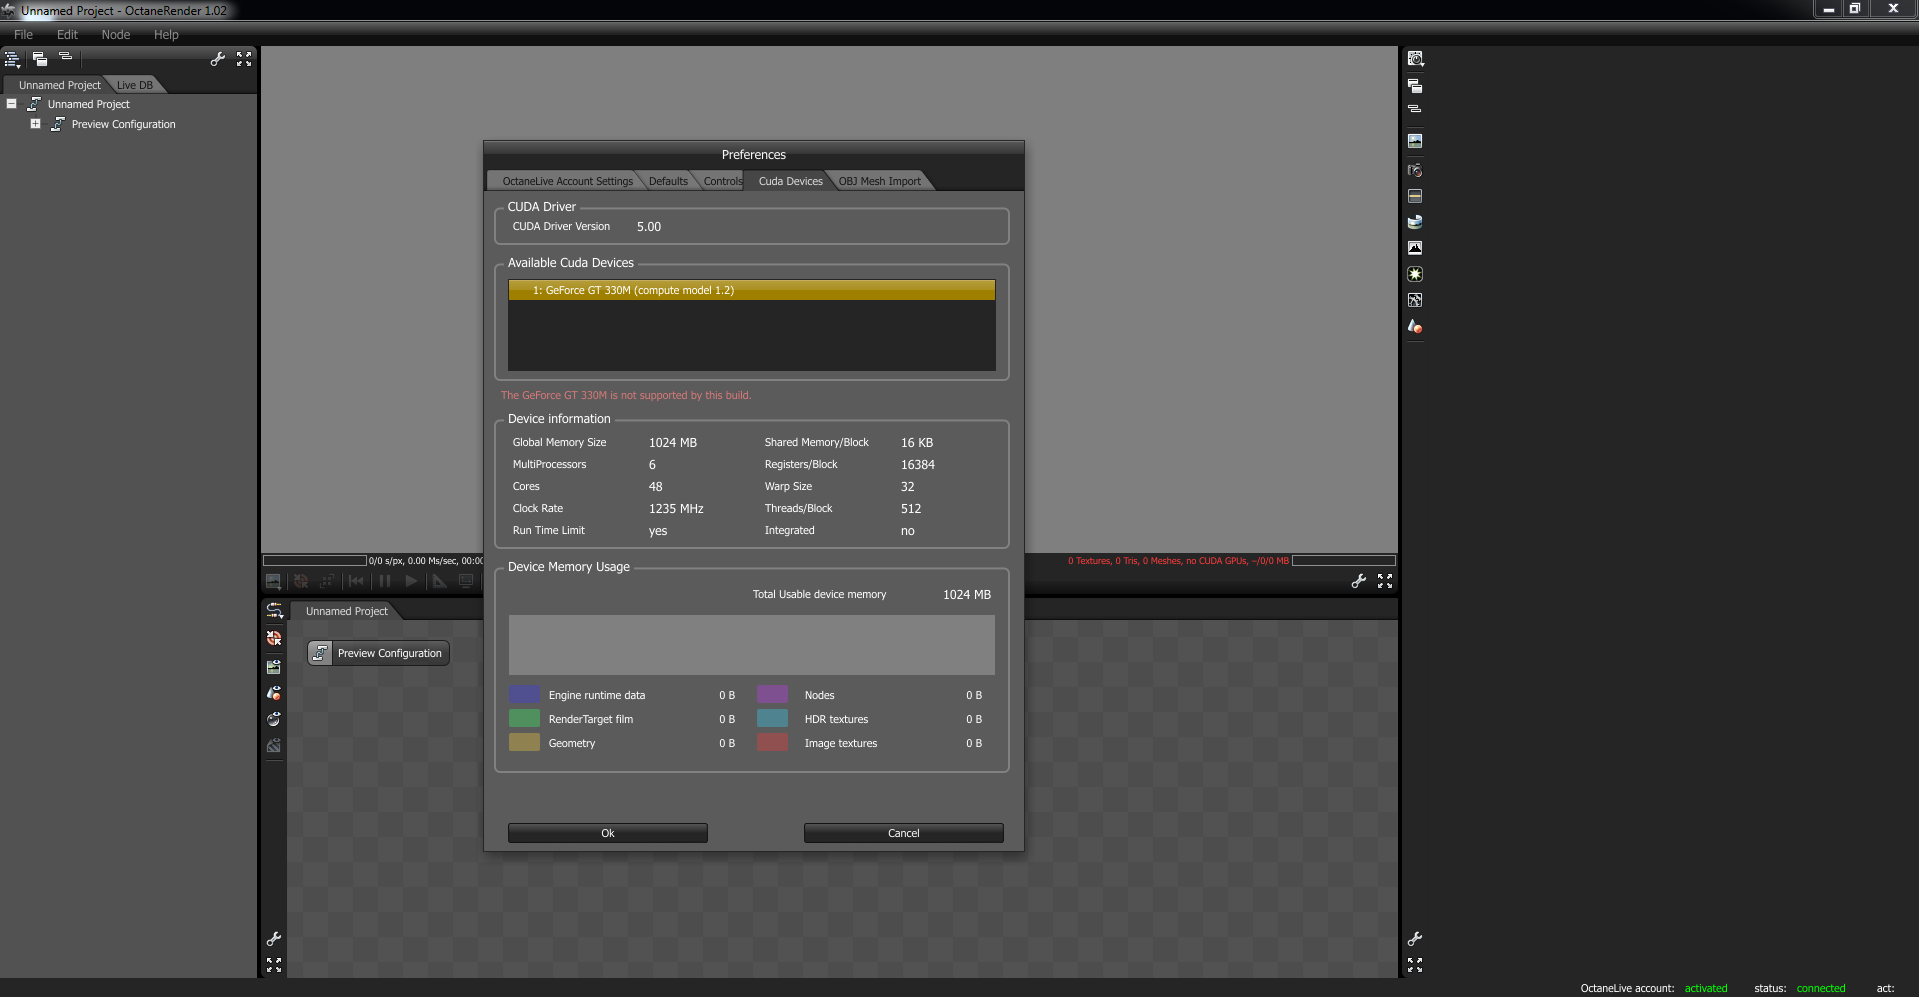Open outliner view options dropdown icon

(x=12, y=60)
